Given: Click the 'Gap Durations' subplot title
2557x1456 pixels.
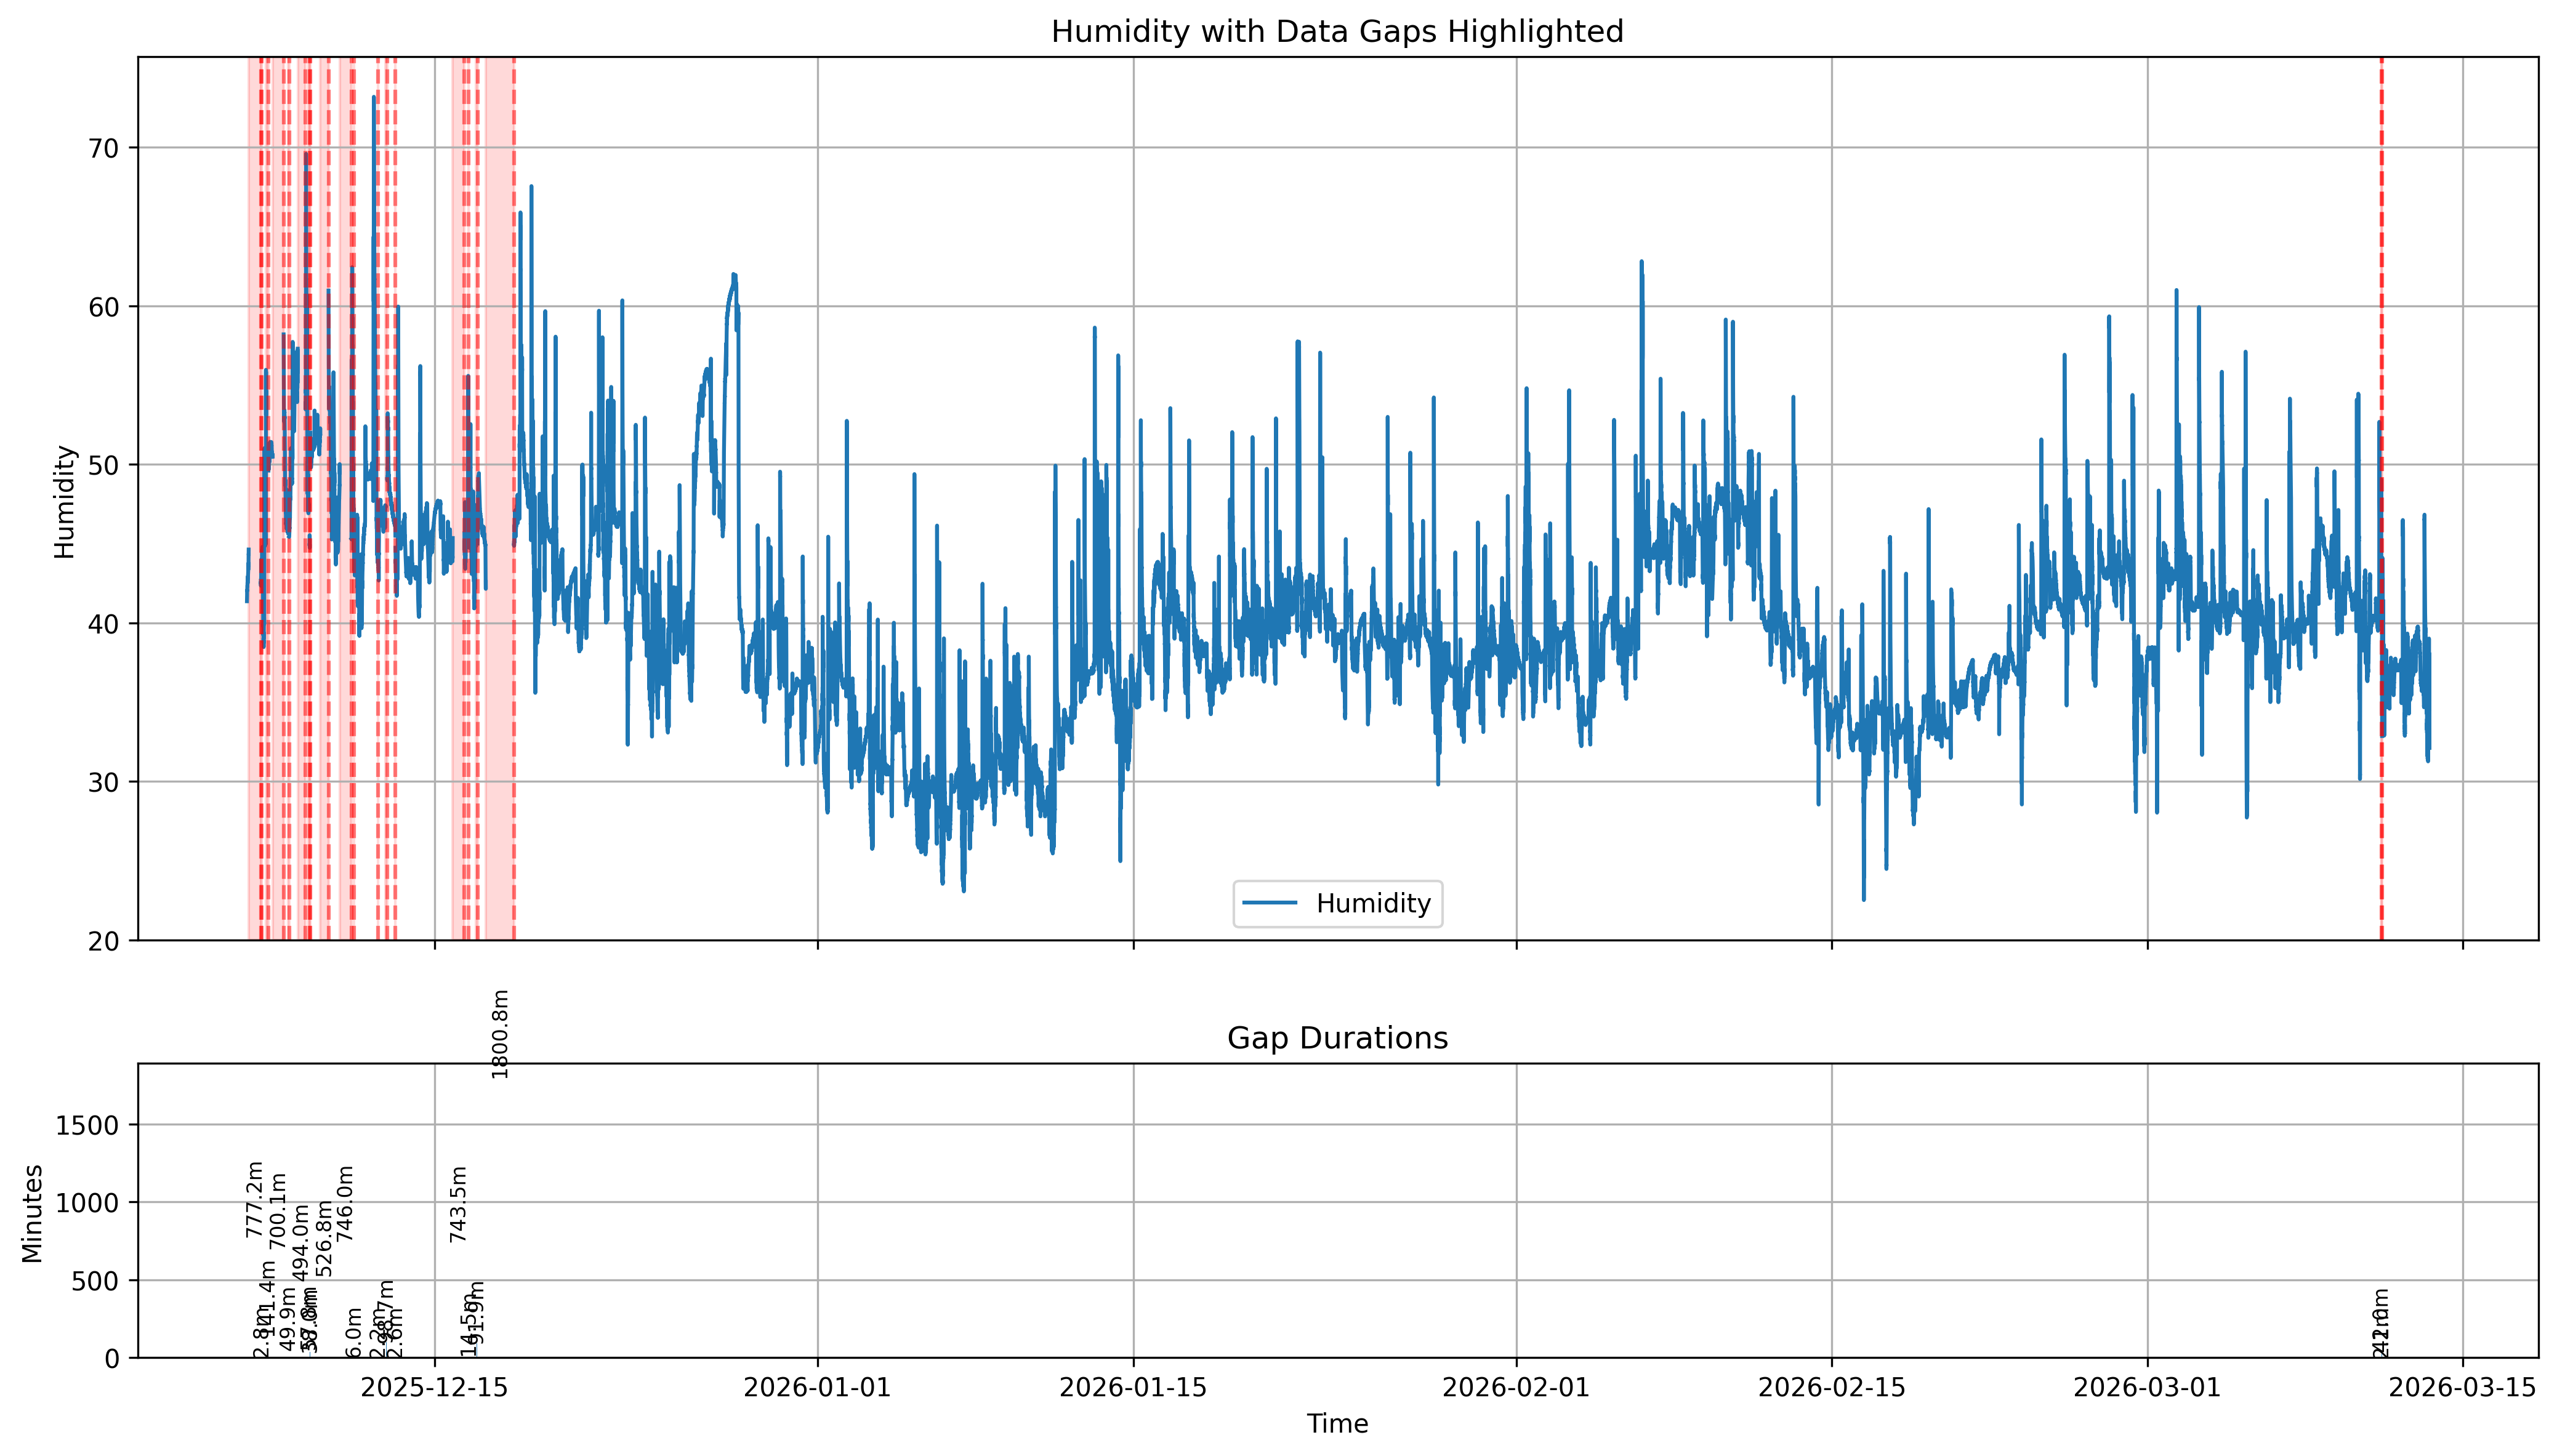Looking at the screenshot, I should (1337, 1038).
